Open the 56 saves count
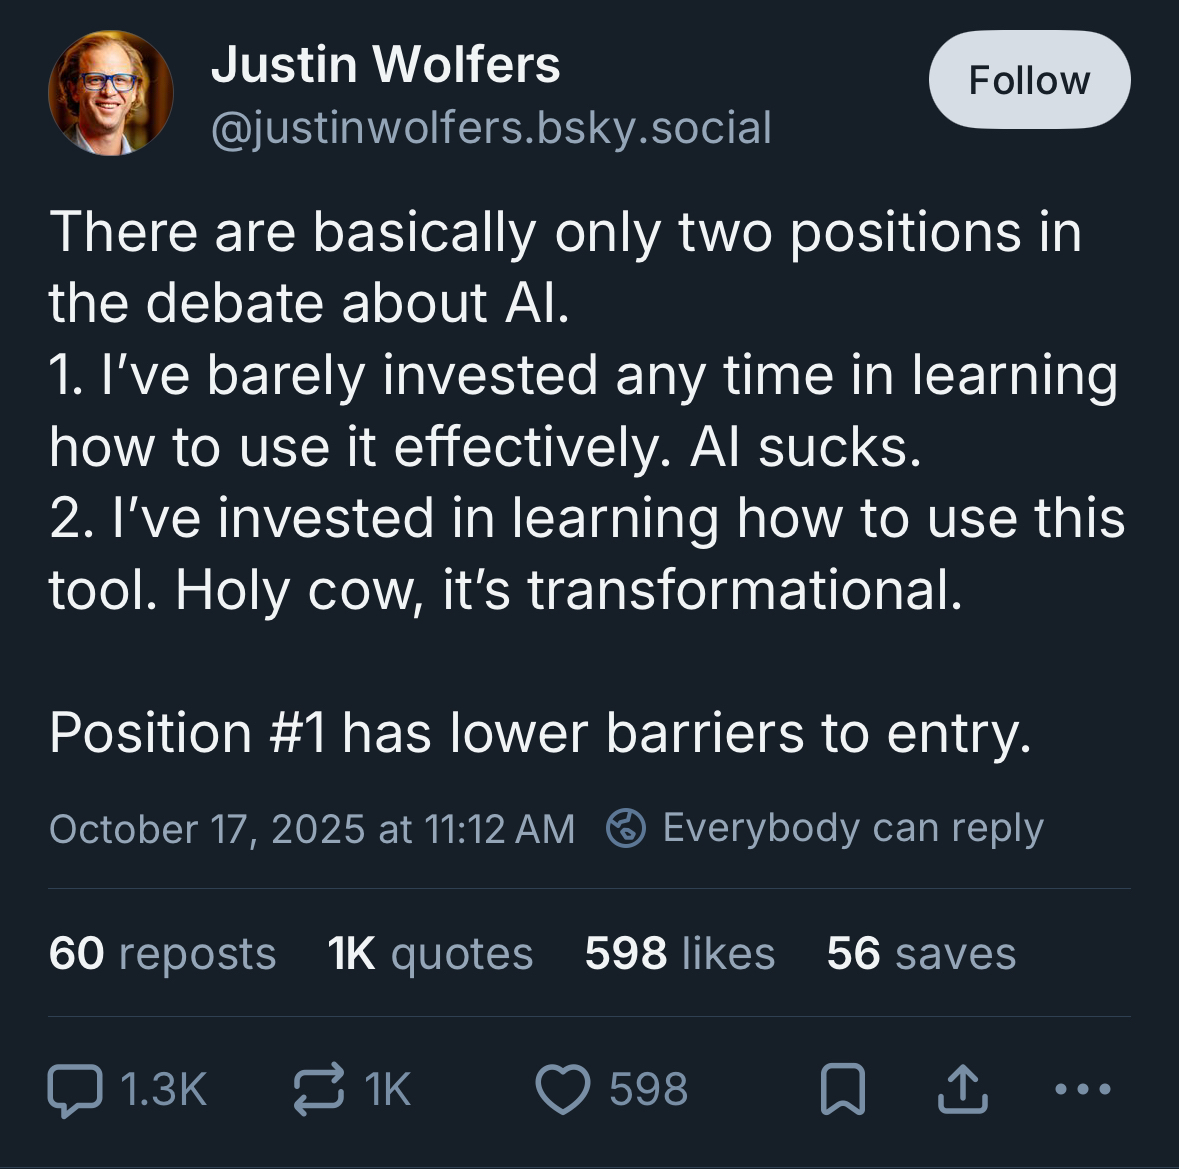 coord(920,953)
